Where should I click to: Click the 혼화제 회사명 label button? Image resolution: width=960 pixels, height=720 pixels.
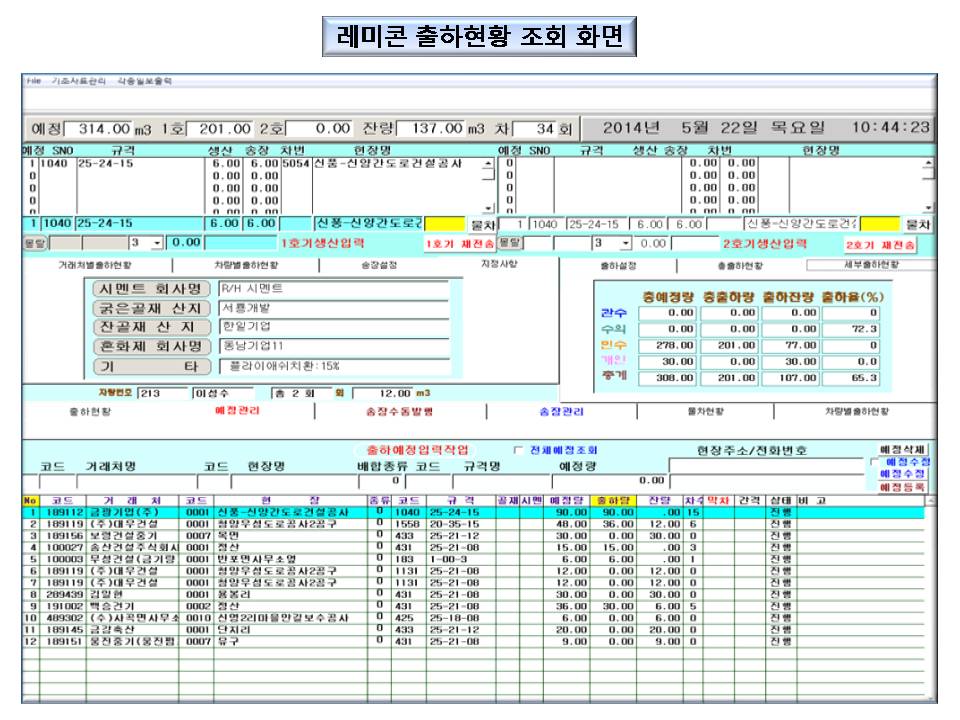click(x=151, y=347)
